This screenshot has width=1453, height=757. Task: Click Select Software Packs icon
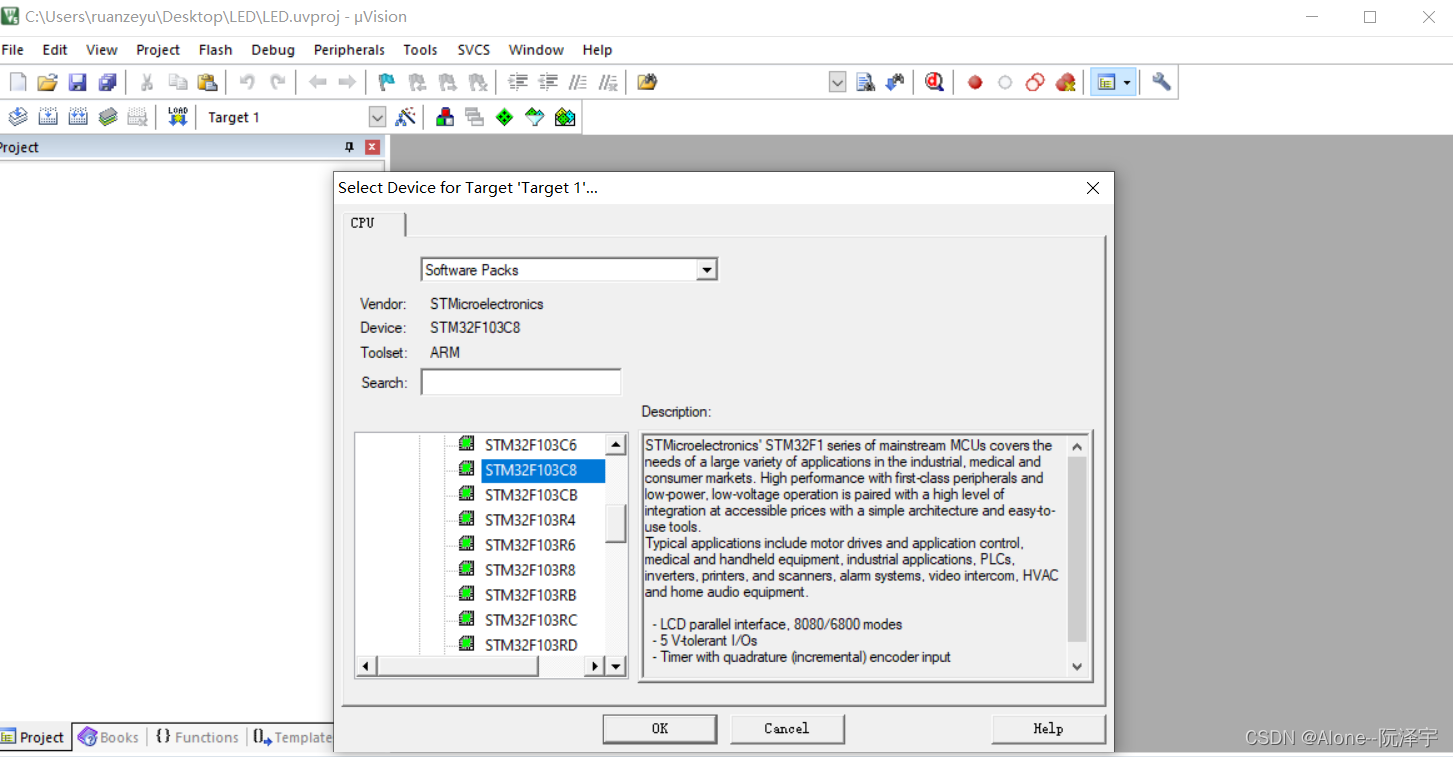tap(535, 117)
